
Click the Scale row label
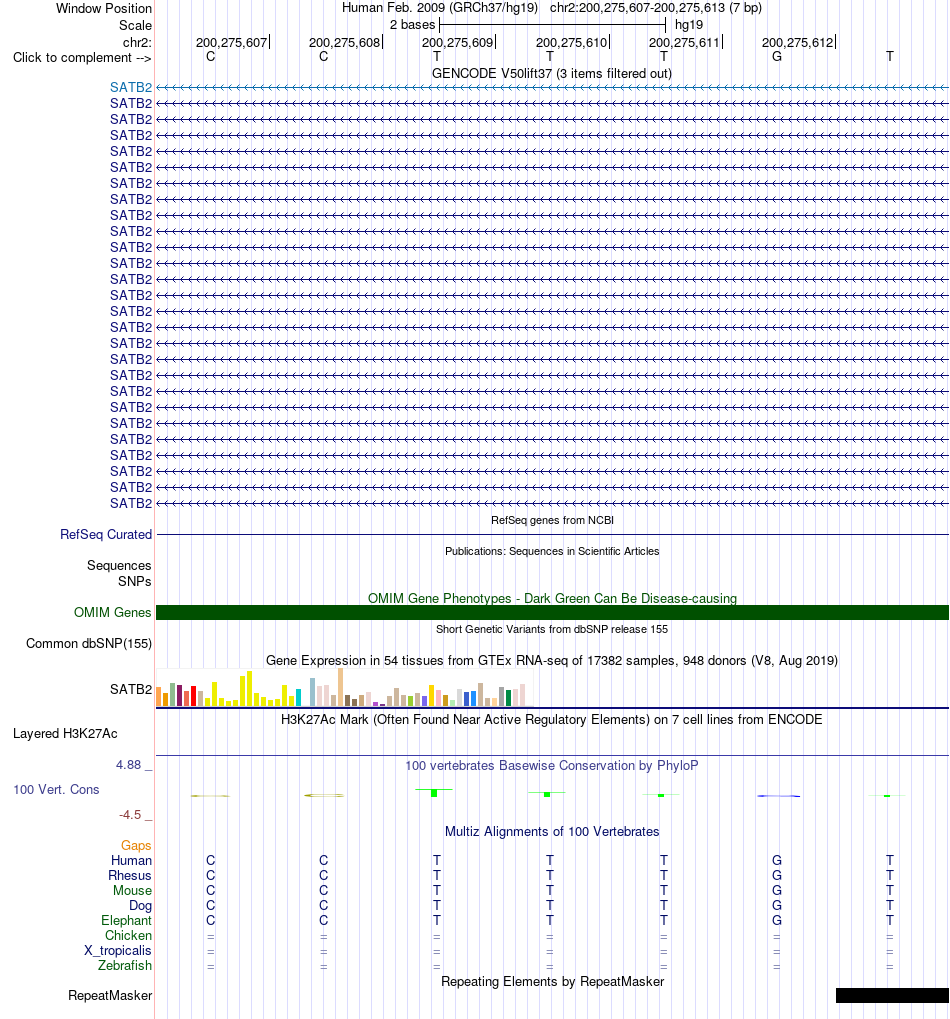click(135, 25)
